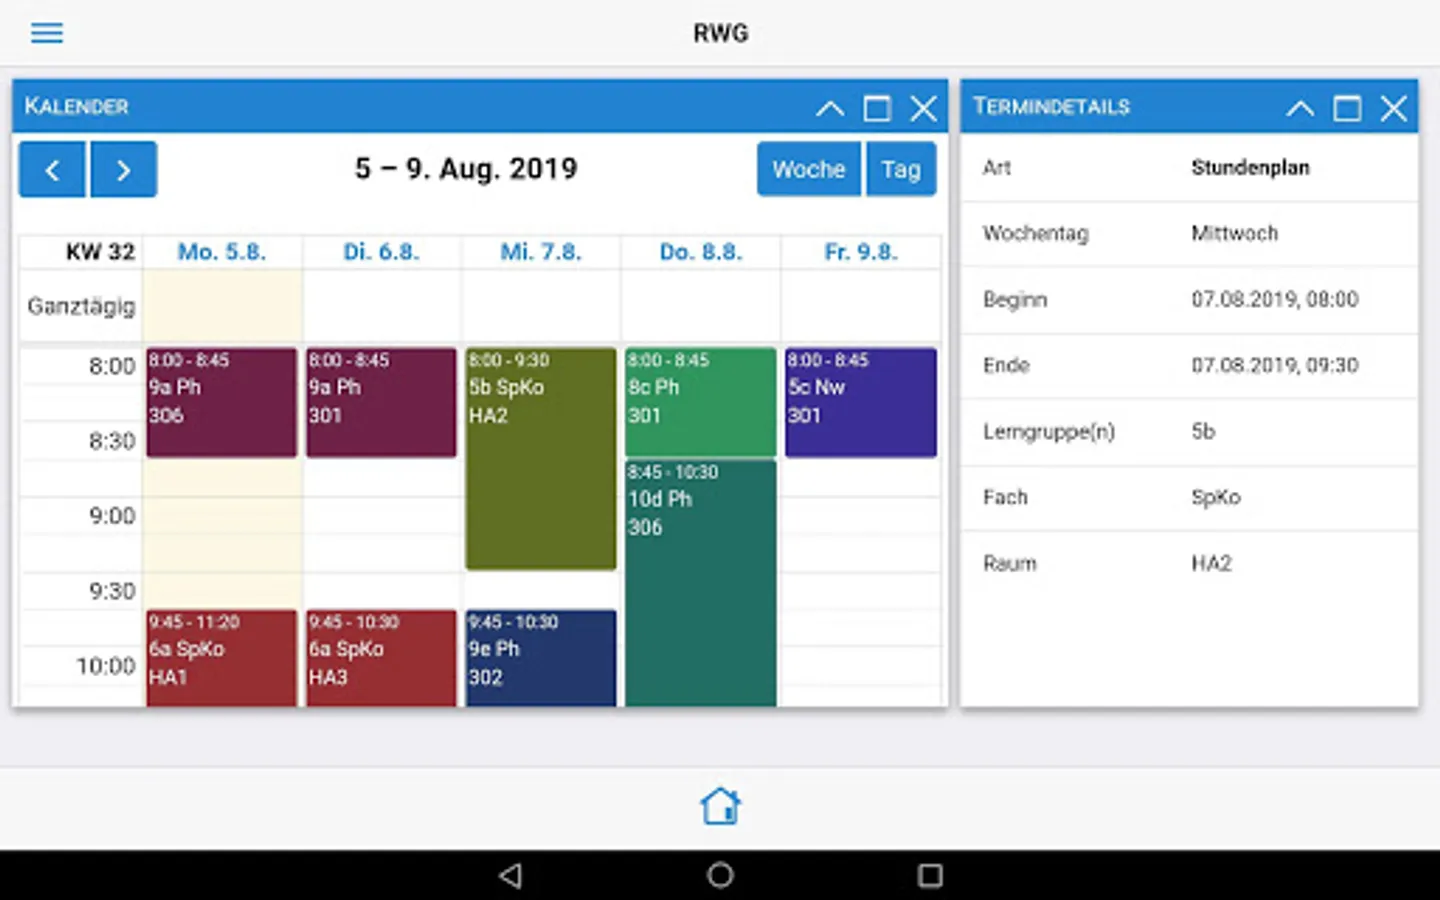Select Di. 6.8. day header
This screenshot has width=1440, height=900.
tap(381, 252)
